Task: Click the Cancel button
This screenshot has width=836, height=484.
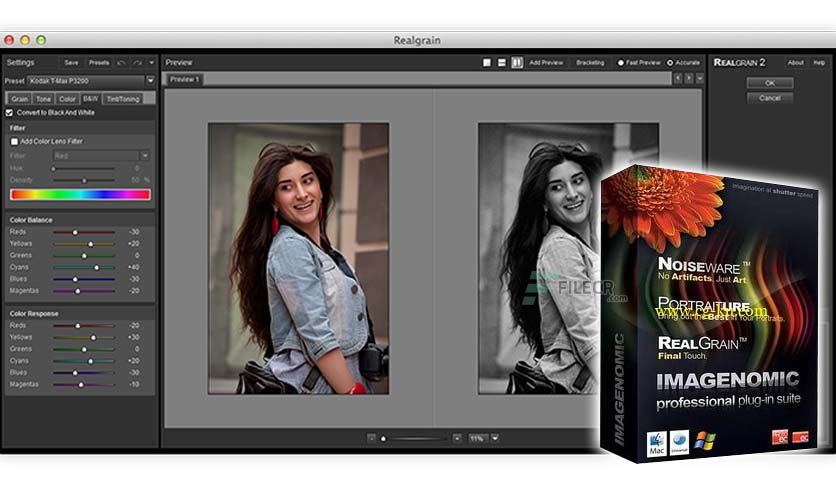Action: click(770, 98)
